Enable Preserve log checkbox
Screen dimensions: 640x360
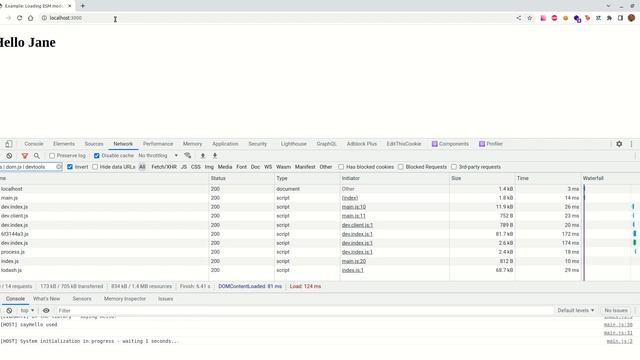tap(52, 156)
